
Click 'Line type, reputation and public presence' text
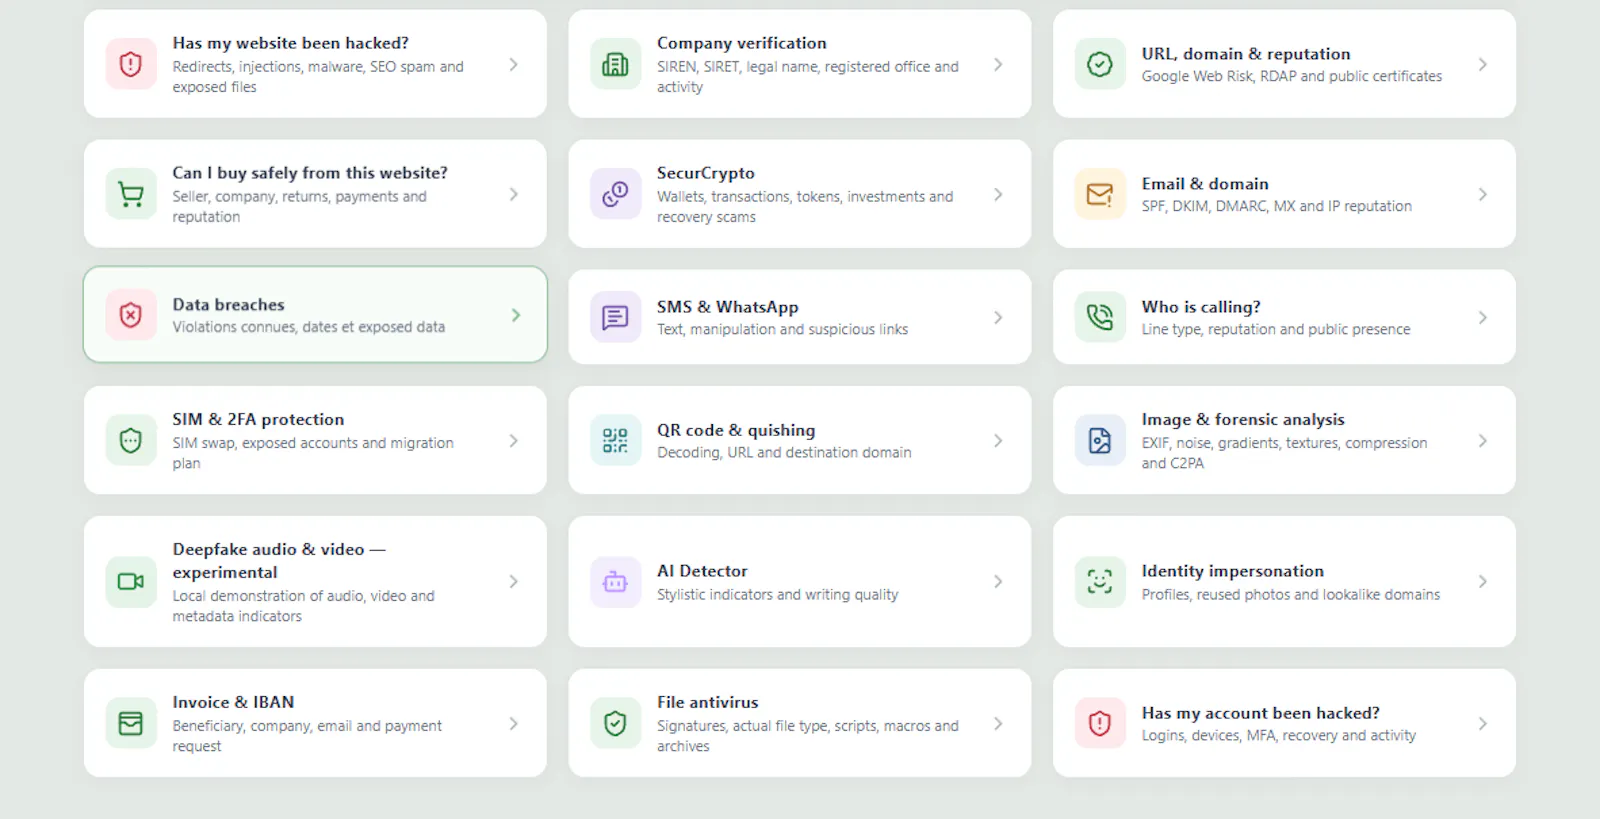point(1276,329)
